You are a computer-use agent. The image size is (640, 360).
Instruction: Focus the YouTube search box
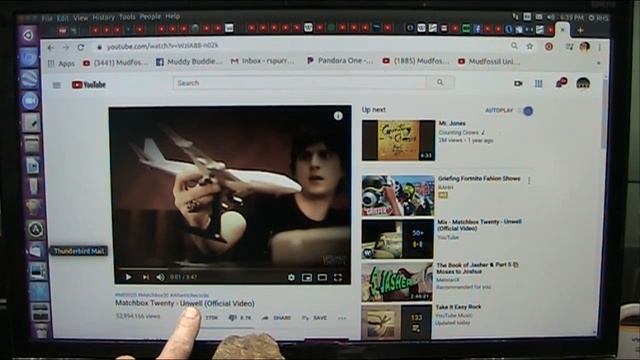point(299,83)
